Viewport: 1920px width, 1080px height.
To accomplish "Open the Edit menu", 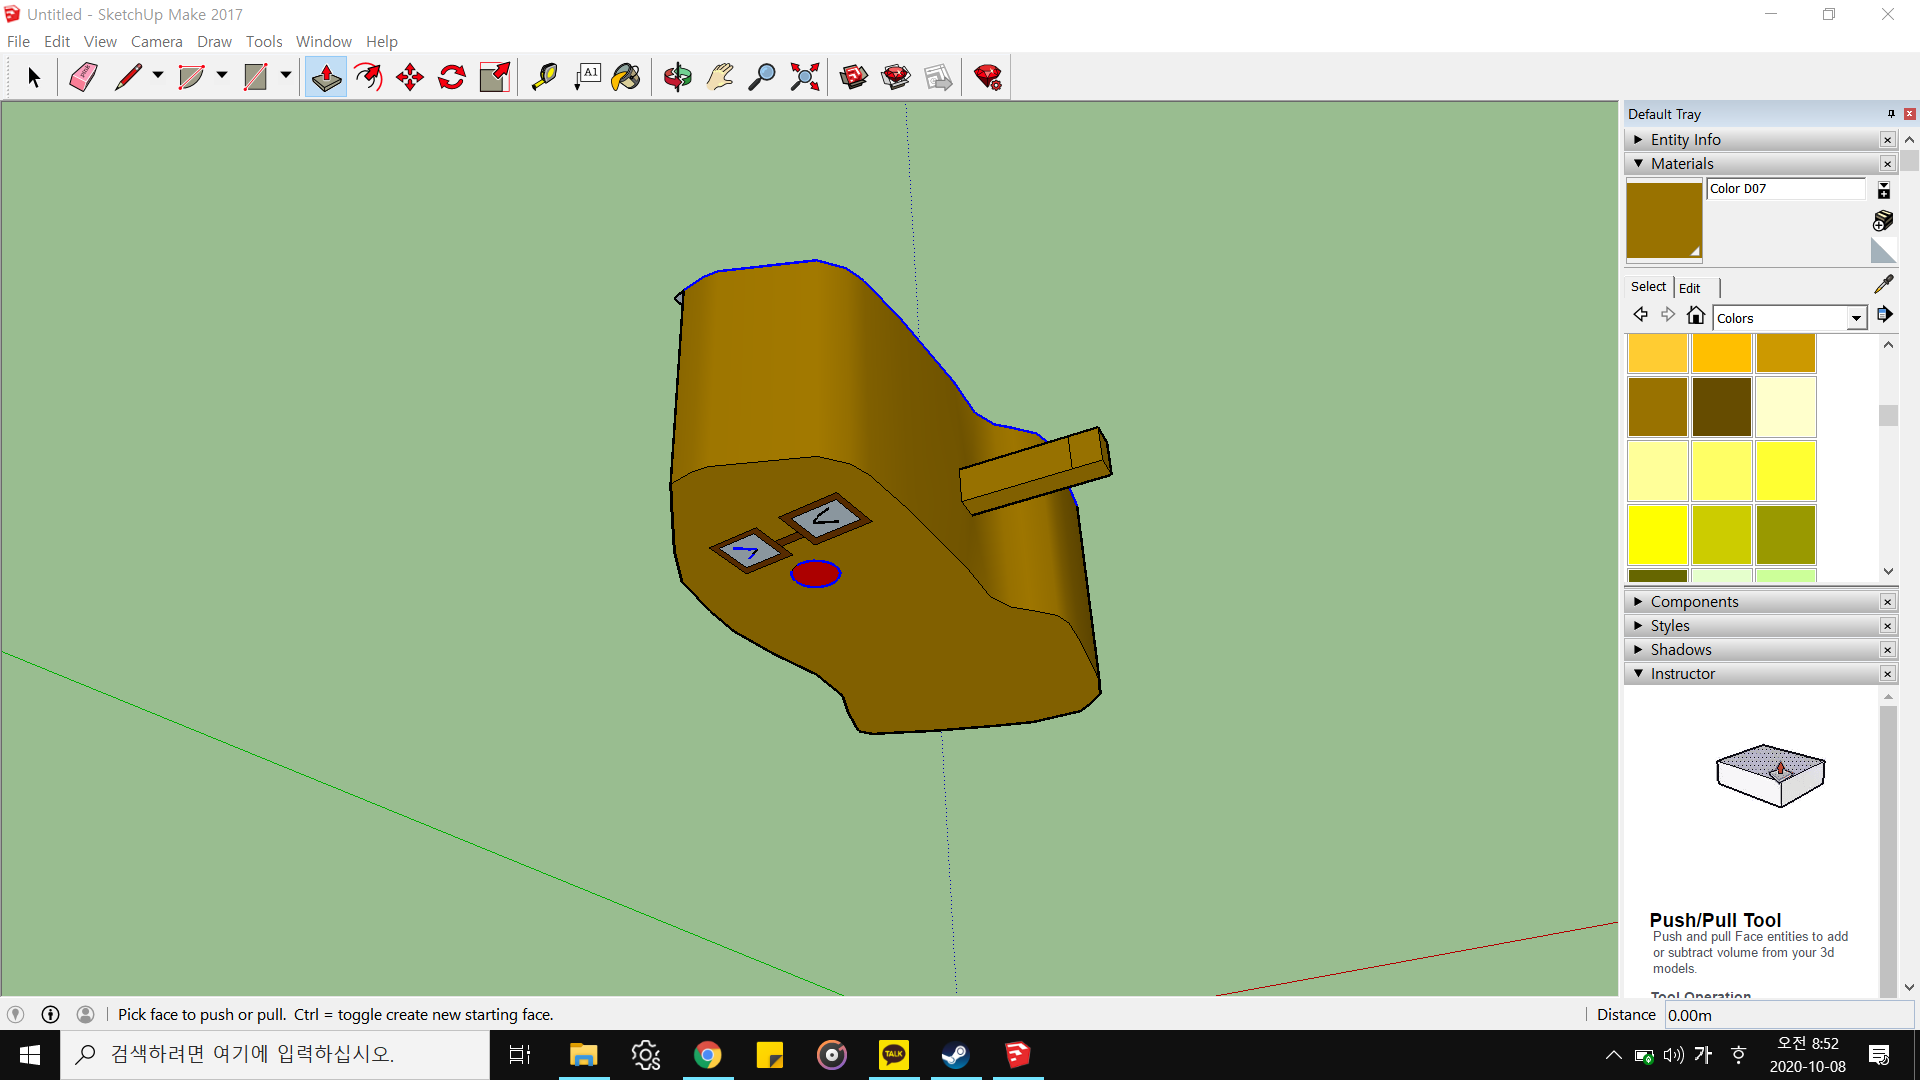I will point(57,41).
